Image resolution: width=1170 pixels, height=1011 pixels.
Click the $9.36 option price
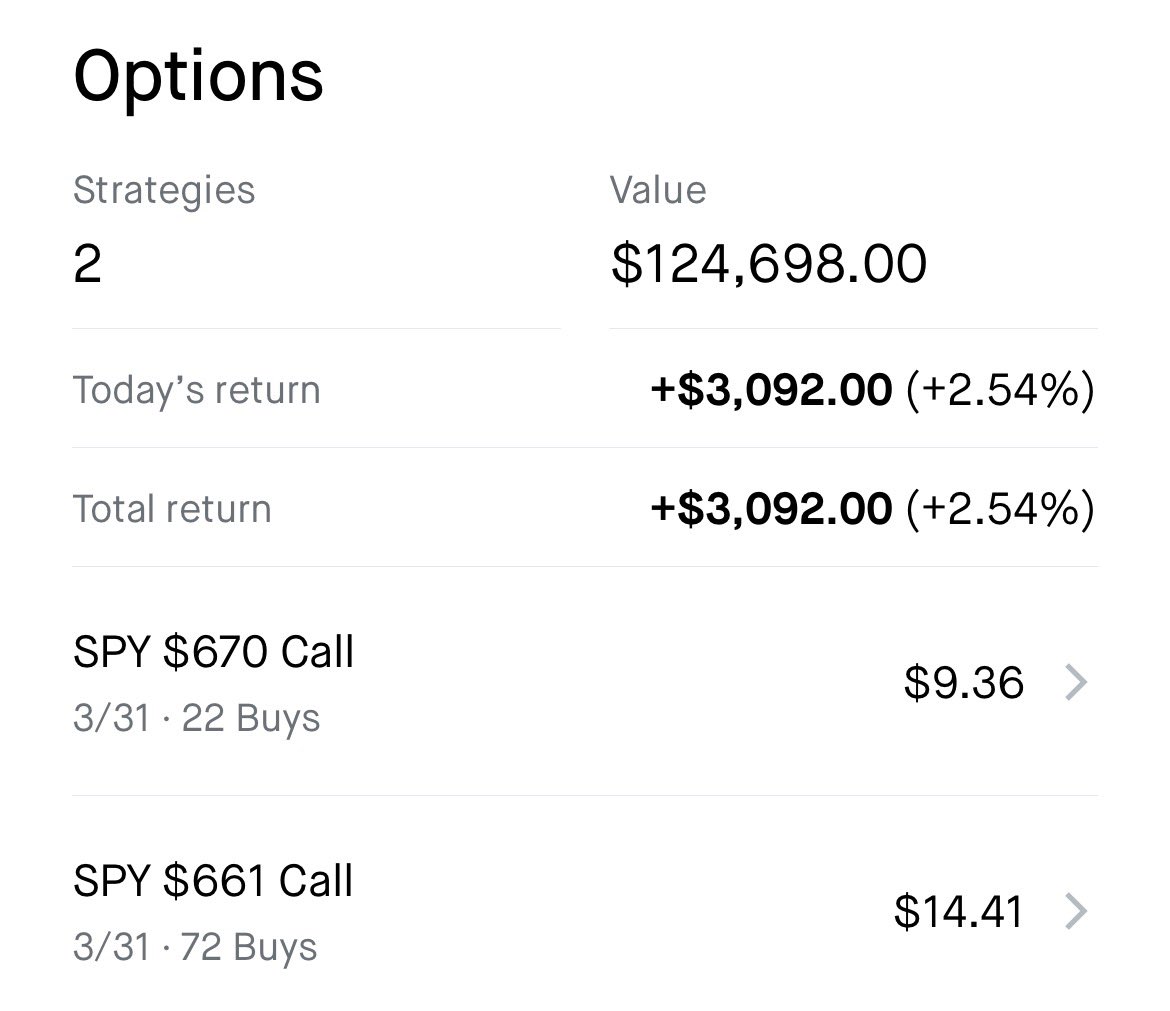963,683
